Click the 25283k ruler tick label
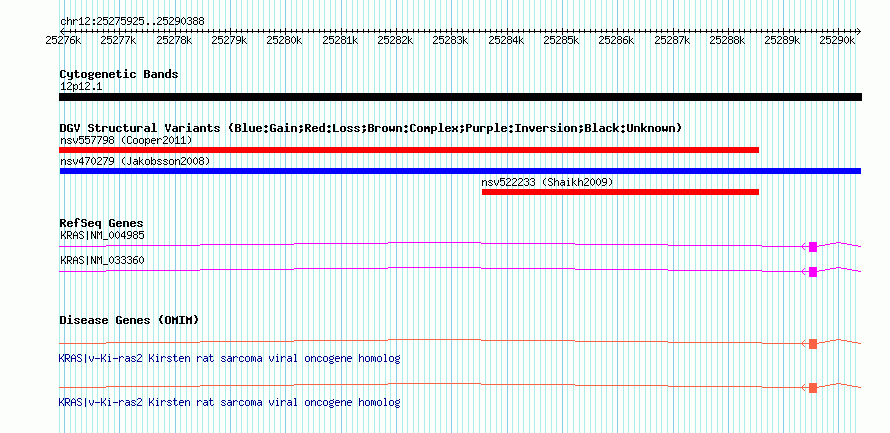The image size is (890, 433). point(451,40)
